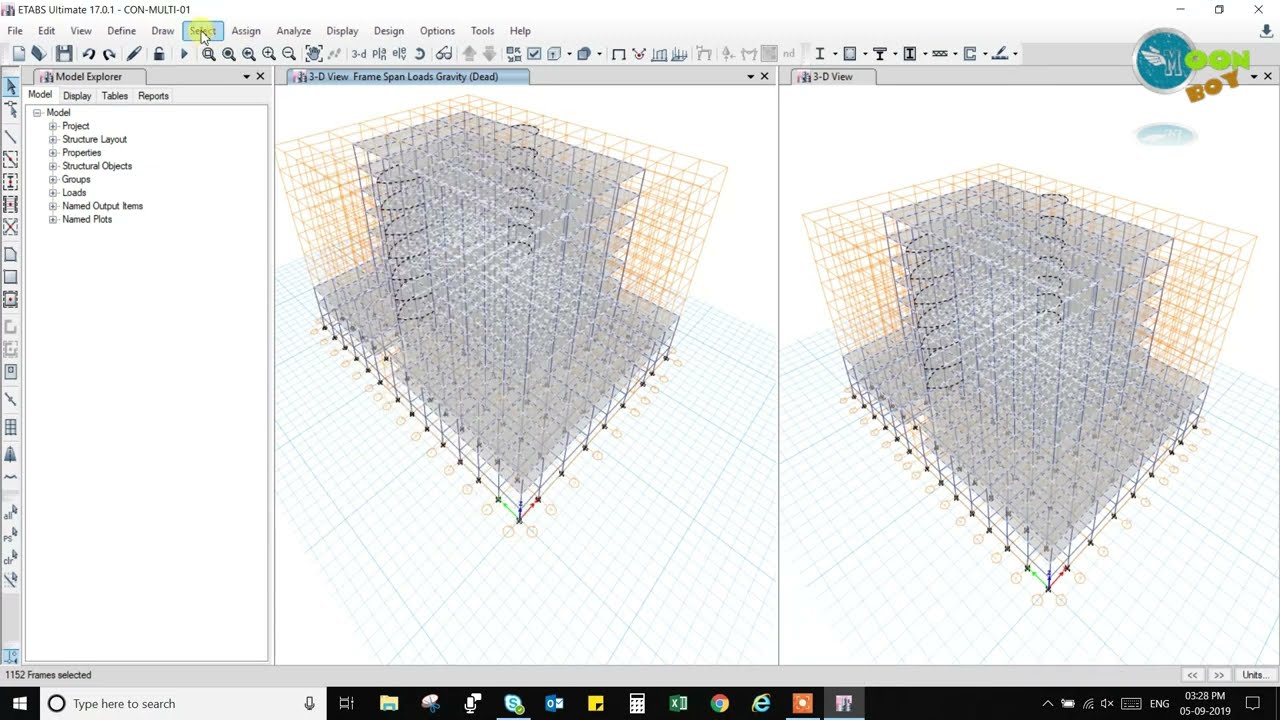Collapse the Model root tree node
This screenshot has height=720, width=1280.
[x=37, y=113]
